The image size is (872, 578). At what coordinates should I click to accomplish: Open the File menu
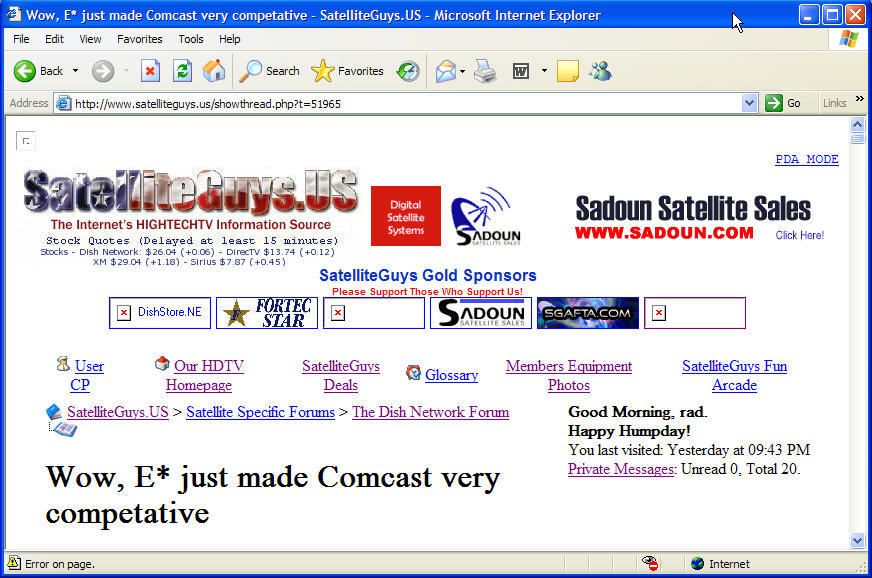21,39
